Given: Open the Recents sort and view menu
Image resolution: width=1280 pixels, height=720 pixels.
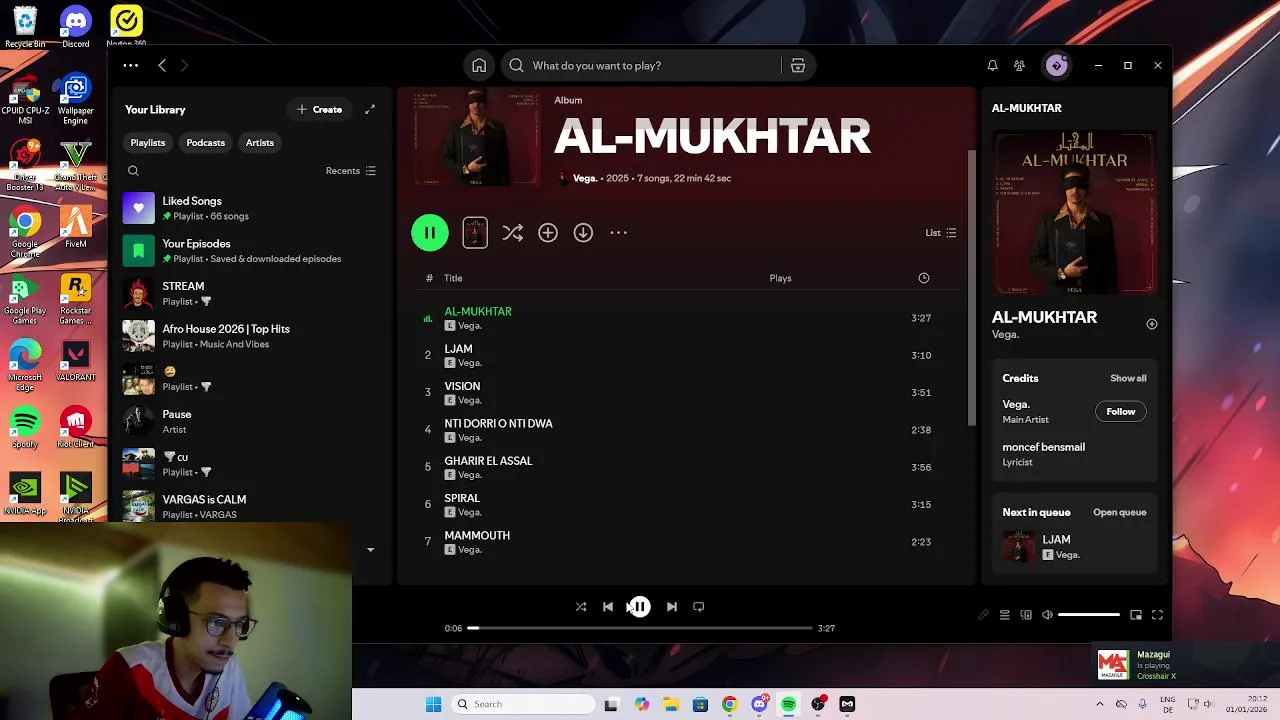Looking at the screenshot, I should [x=351, y=171].
